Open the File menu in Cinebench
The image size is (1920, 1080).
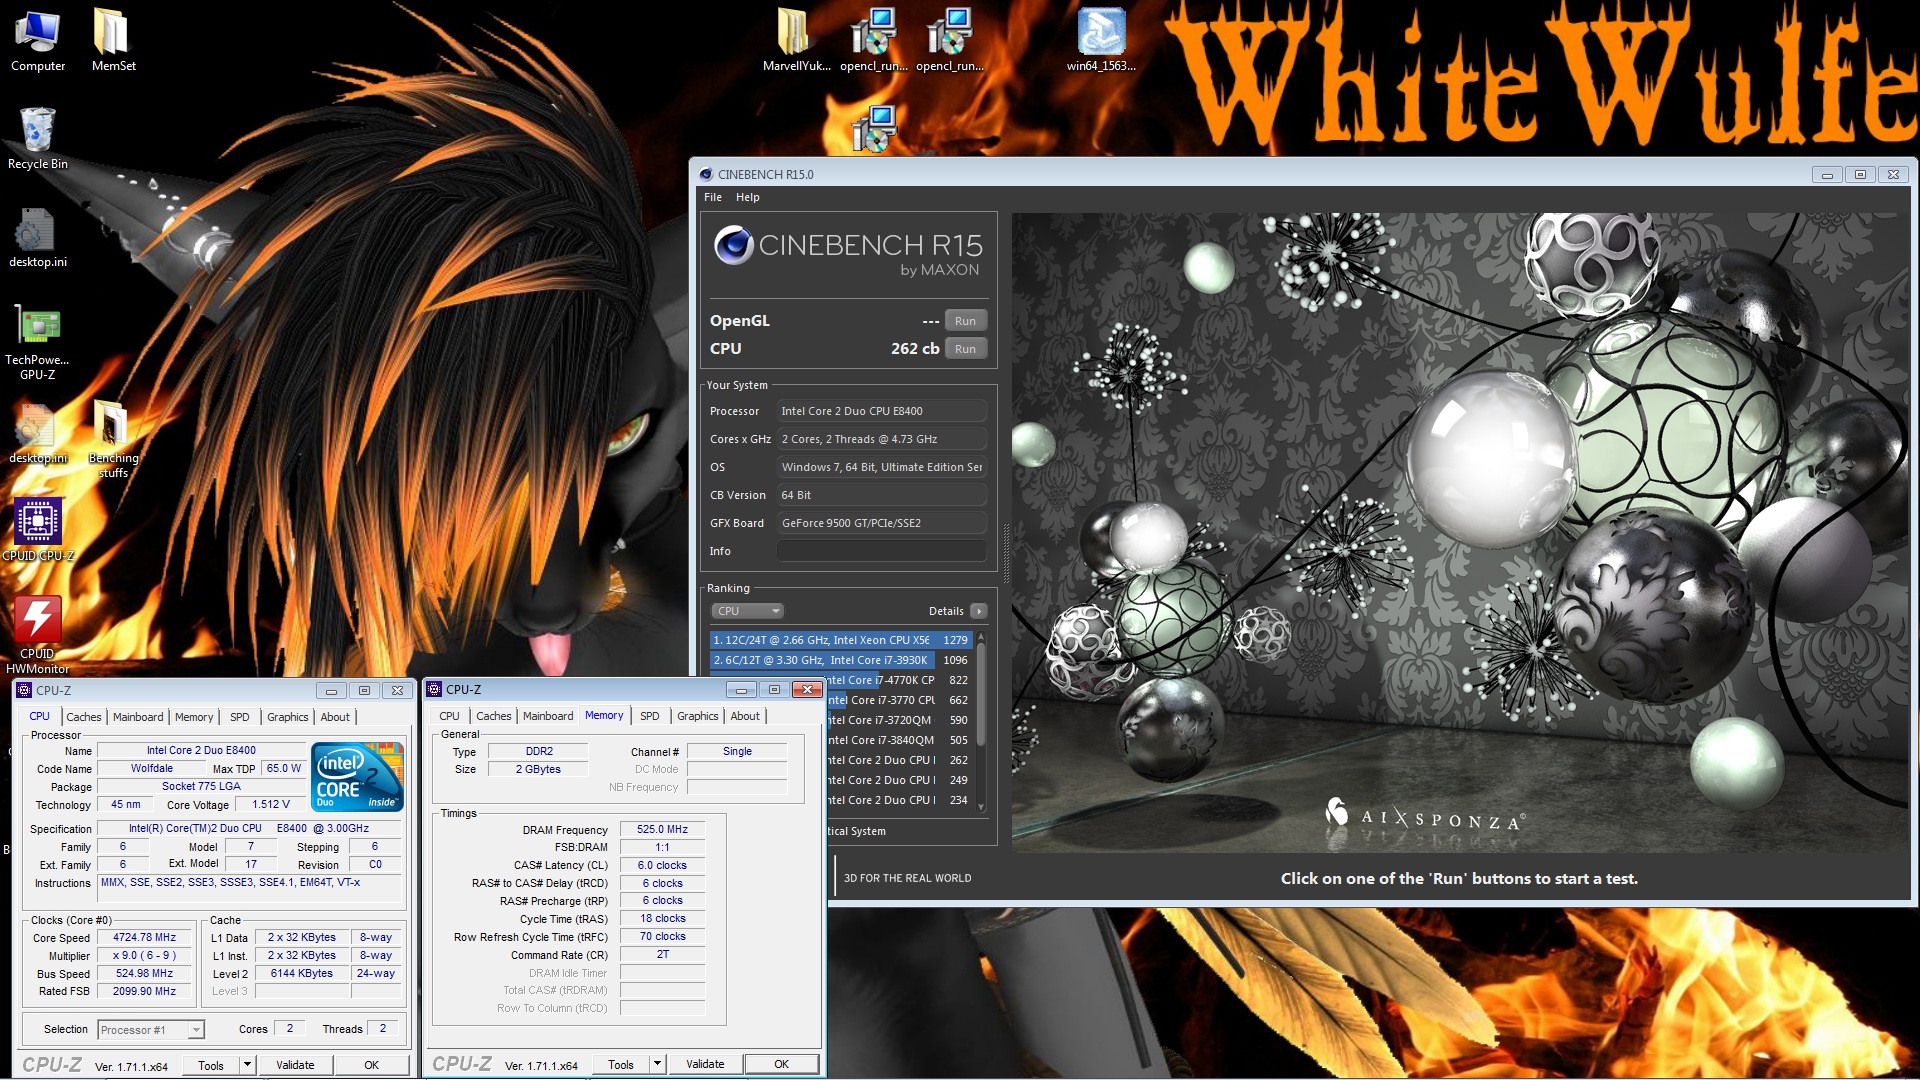point(713,197)
